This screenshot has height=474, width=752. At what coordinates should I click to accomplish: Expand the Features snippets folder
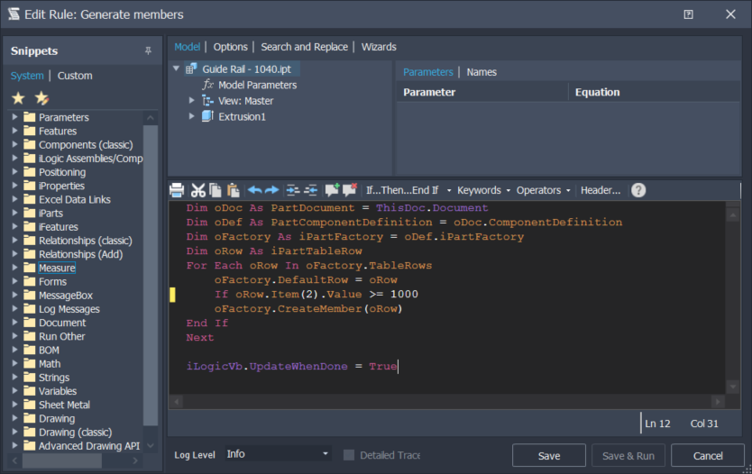[14, 130]
